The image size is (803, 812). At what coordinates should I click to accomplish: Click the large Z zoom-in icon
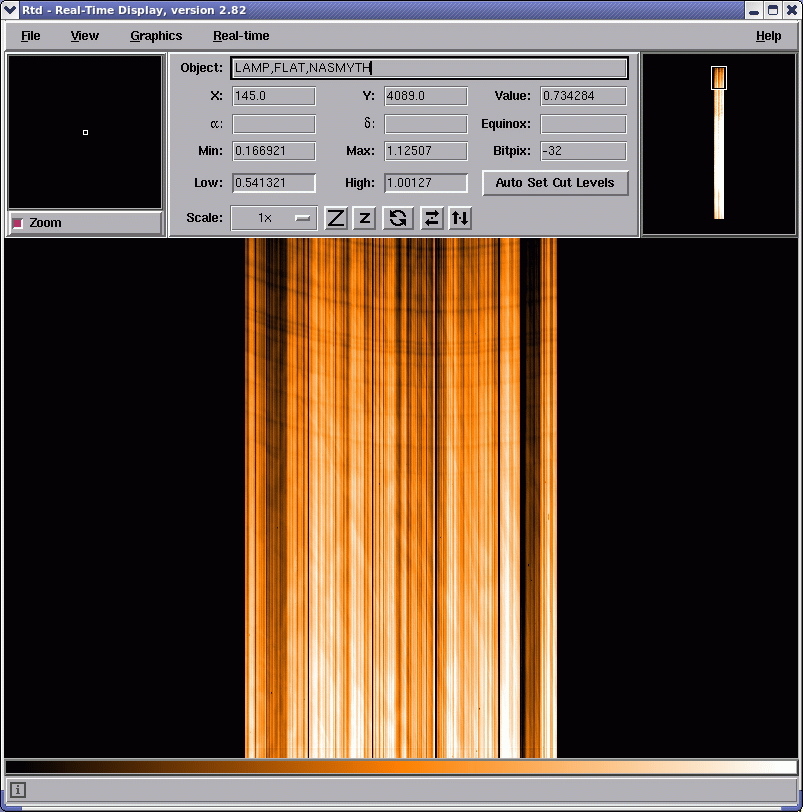coord(336,218)
